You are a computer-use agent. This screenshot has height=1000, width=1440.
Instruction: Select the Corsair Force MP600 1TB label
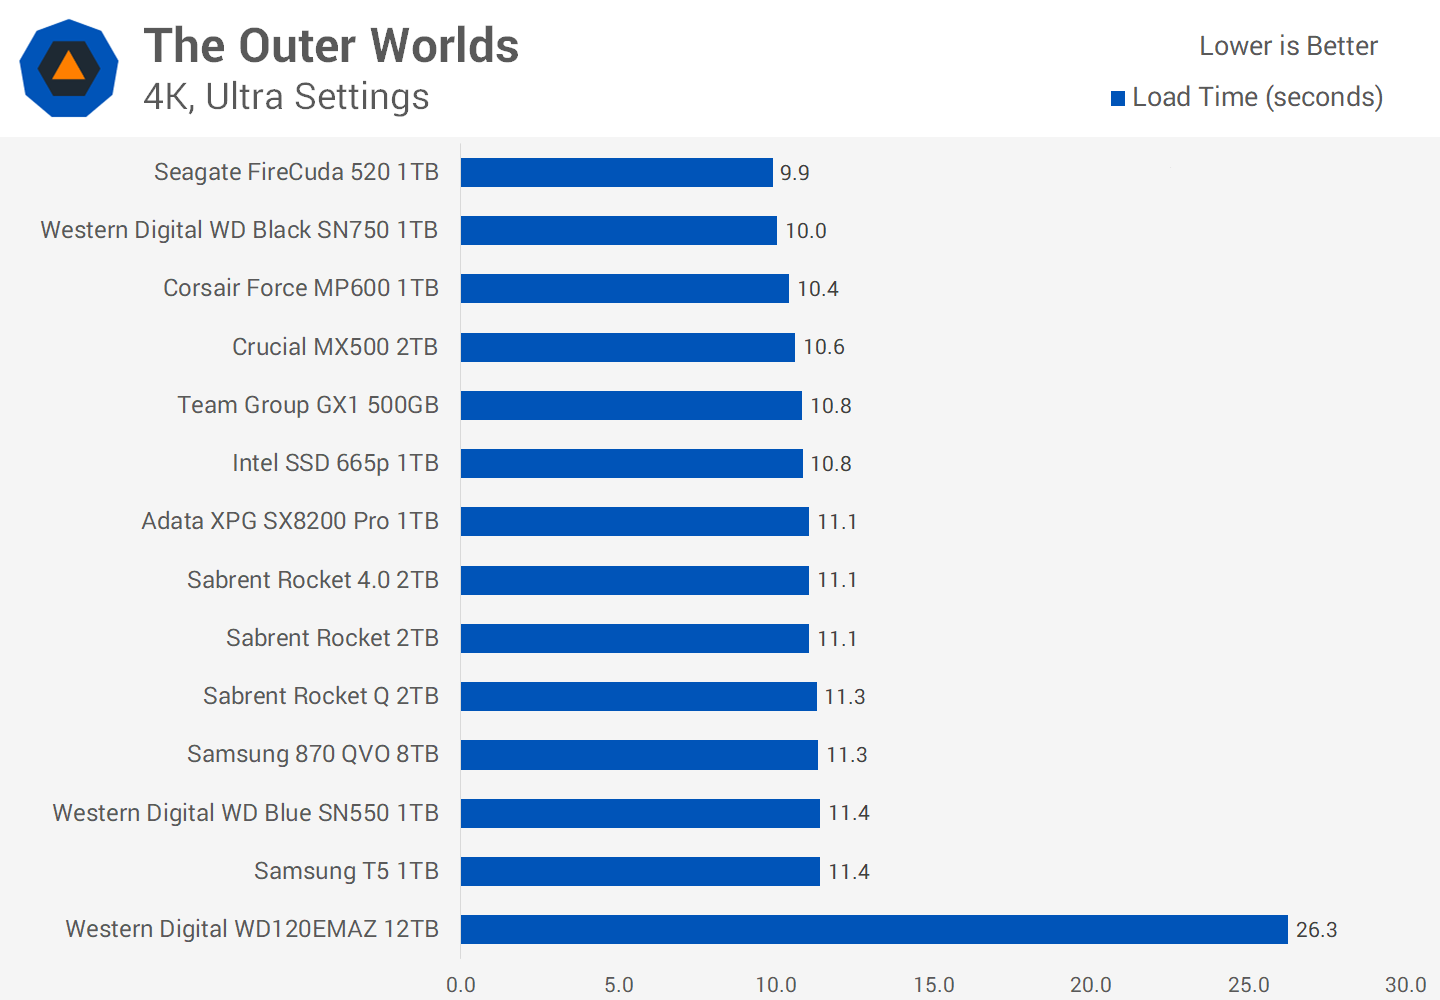(301, 288)
